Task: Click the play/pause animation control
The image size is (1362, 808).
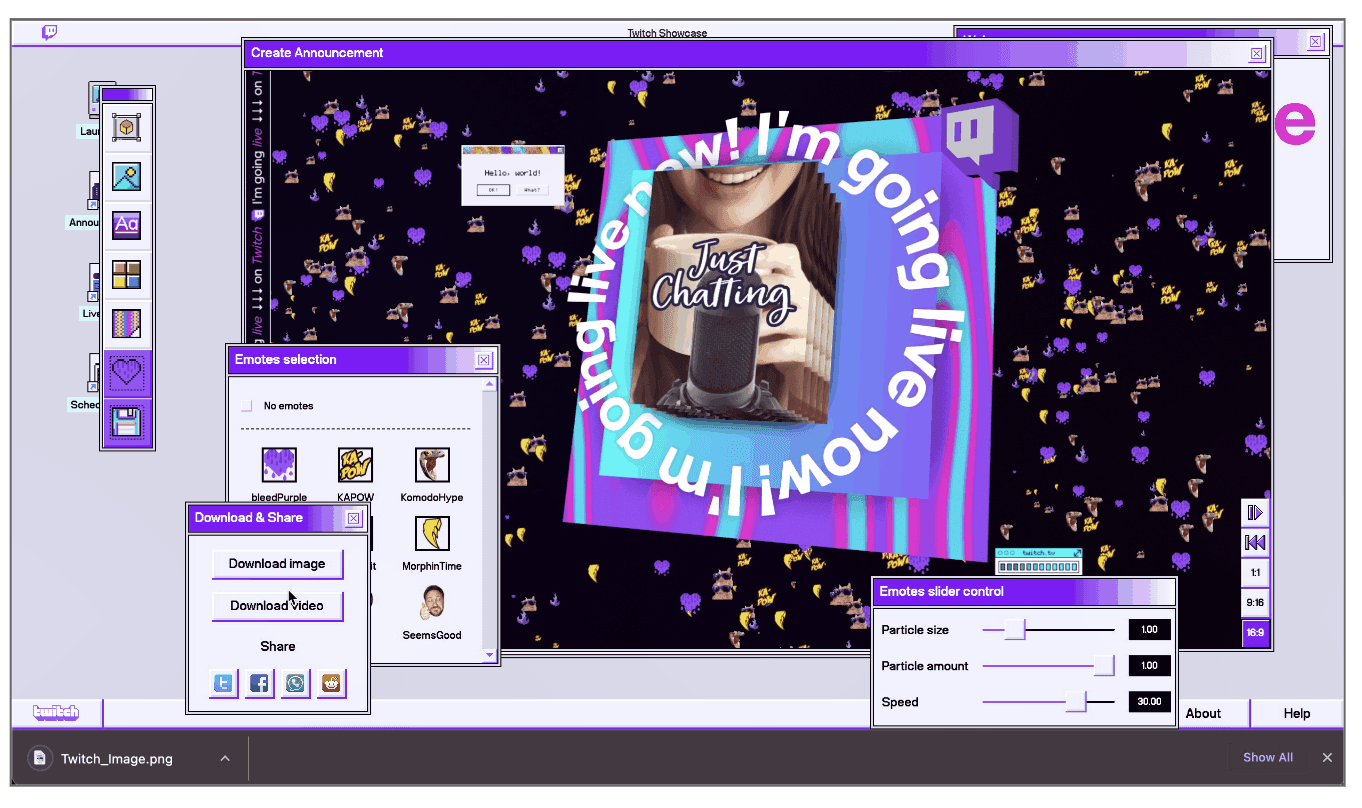Action: [x=1255, y=513]
